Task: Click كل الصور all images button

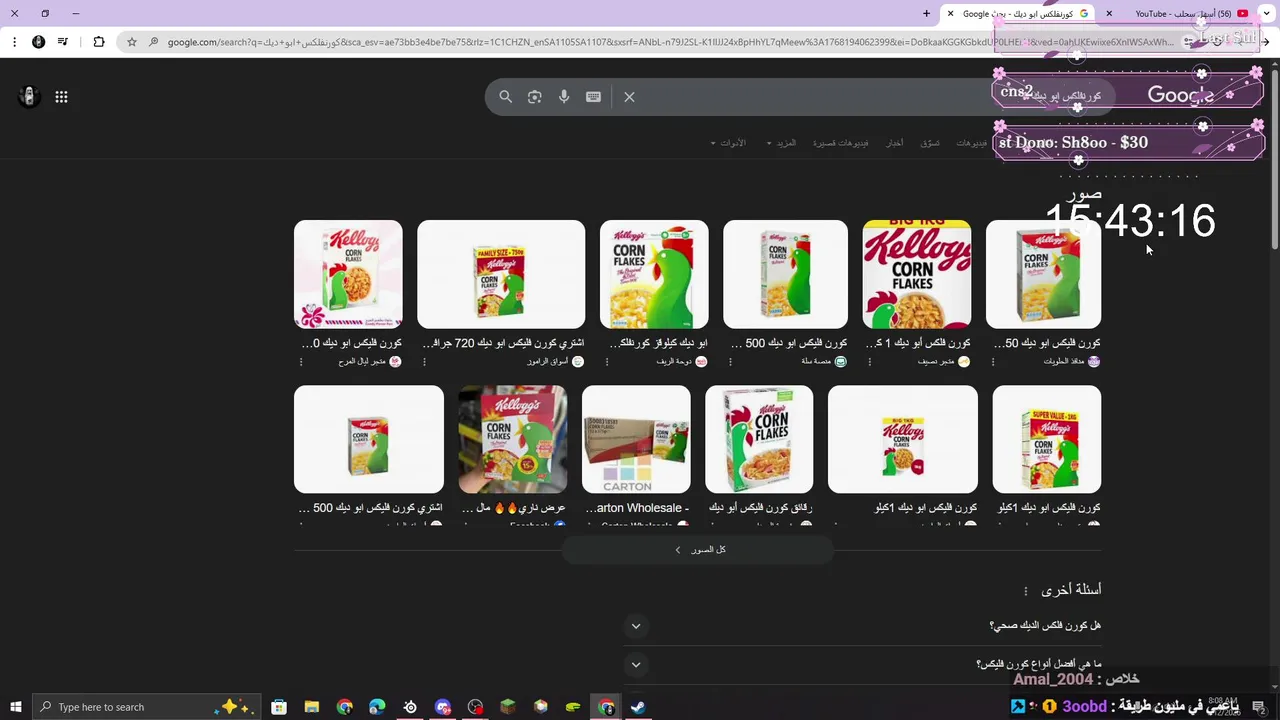Action: (698, 550)
